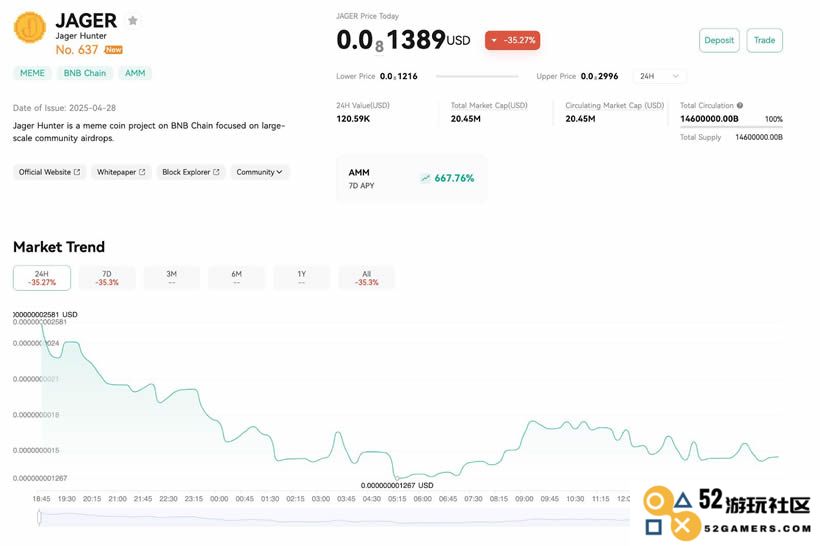Favorite JAGER with the star icon
Viewport: 820px width, 546px height.
pyautogui.click(x=133, y=20)
